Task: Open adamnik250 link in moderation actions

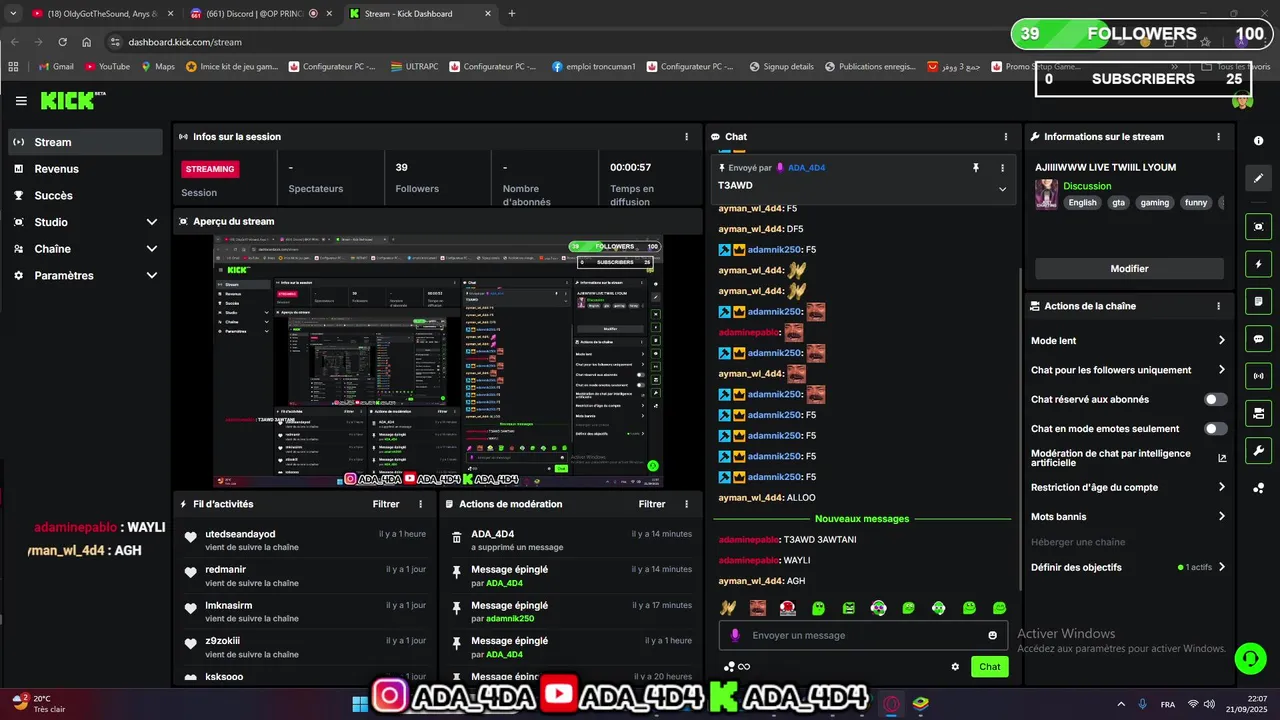Action: (510, 619)
